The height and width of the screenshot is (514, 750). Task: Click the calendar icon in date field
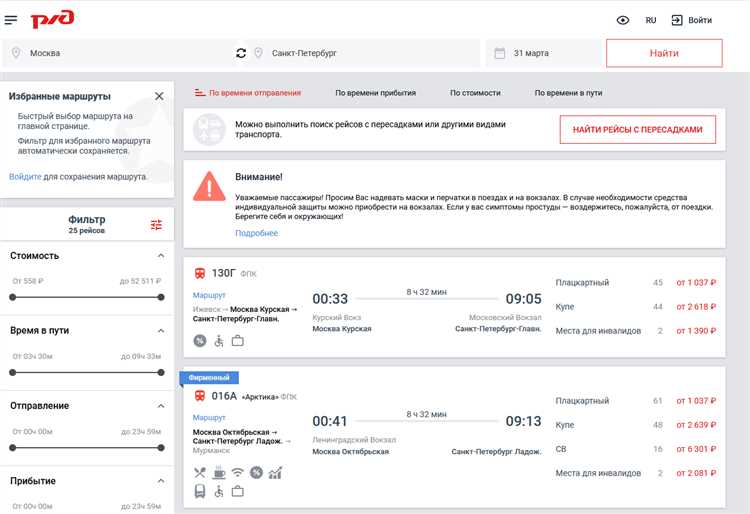[x=499, y=53]
